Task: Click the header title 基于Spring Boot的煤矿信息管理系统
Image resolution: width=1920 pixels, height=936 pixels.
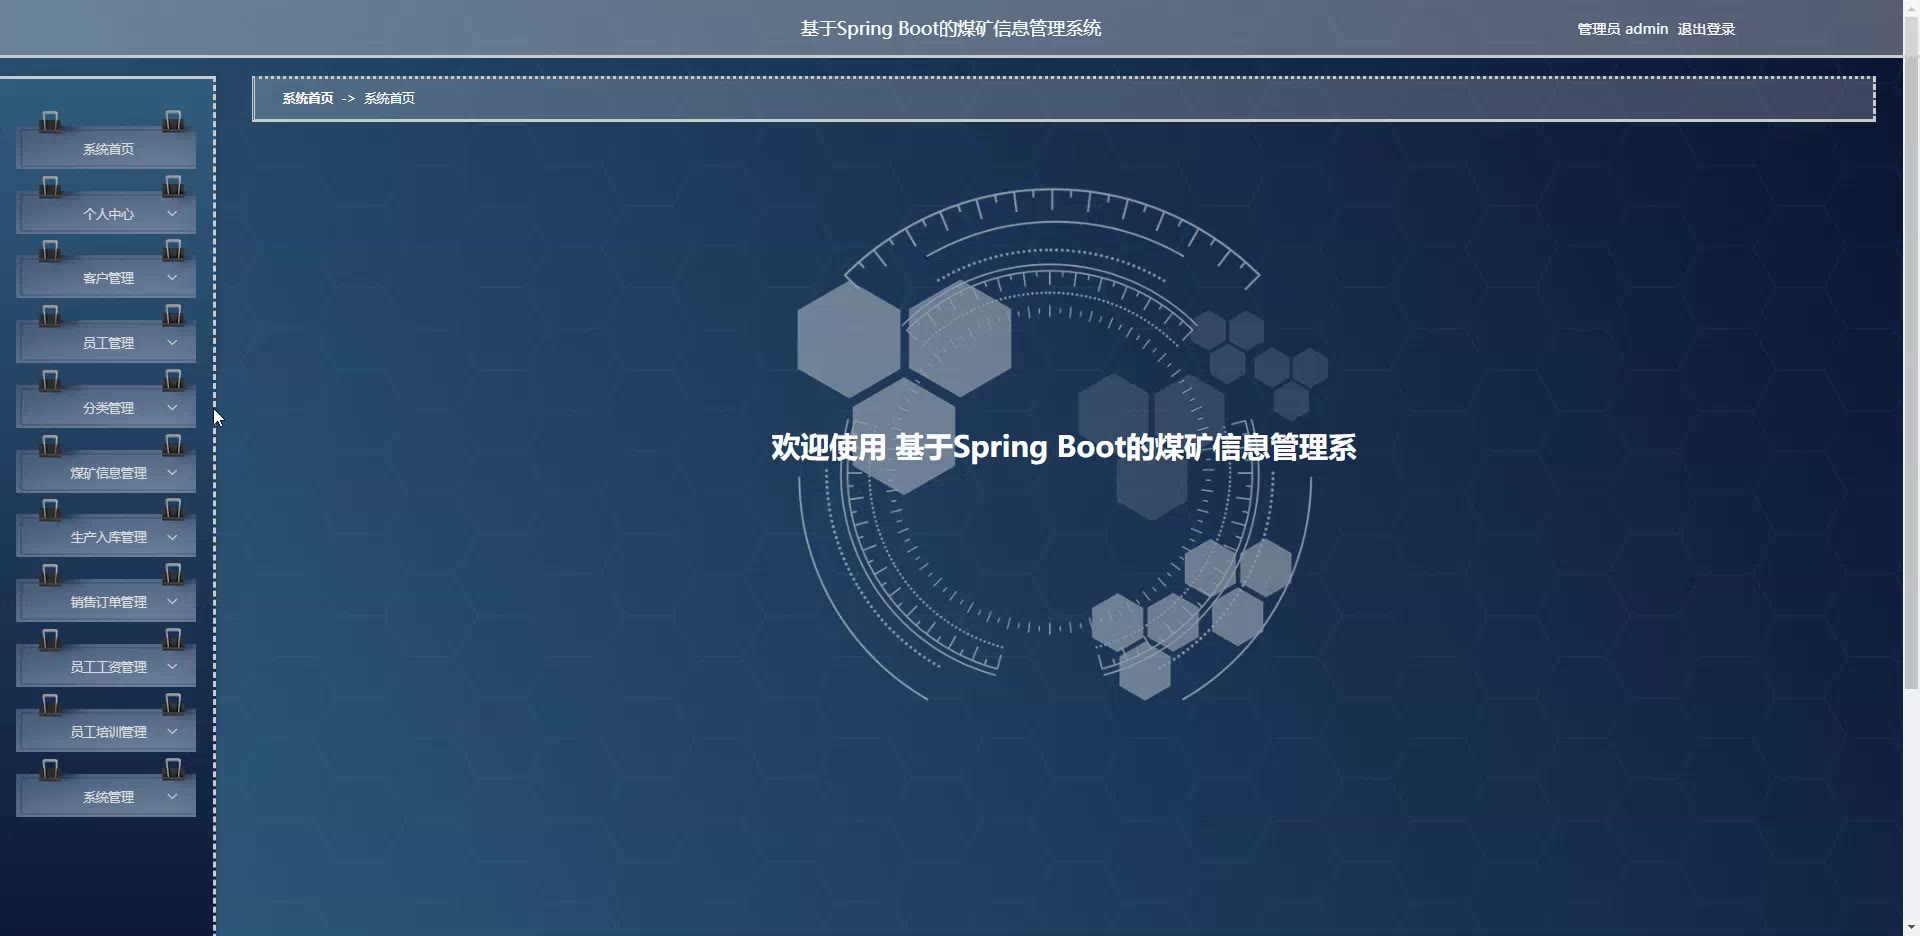Action: (950, 29)
